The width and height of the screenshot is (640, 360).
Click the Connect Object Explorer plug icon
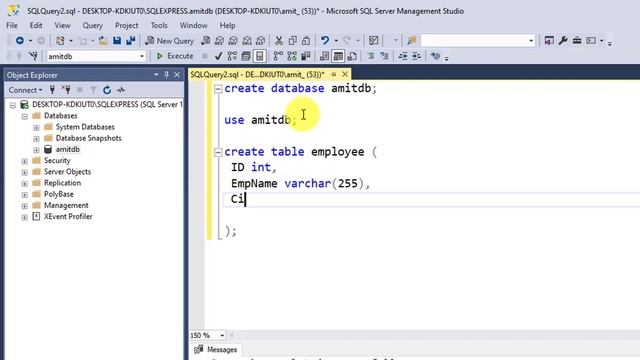52,90
